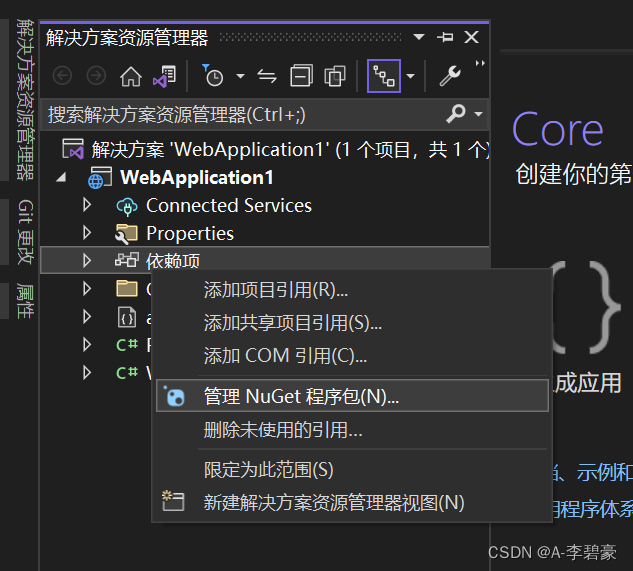Click the Back navigation arrow in Solution Explorer
The image size is (633, 571).
tap(62, 76)
